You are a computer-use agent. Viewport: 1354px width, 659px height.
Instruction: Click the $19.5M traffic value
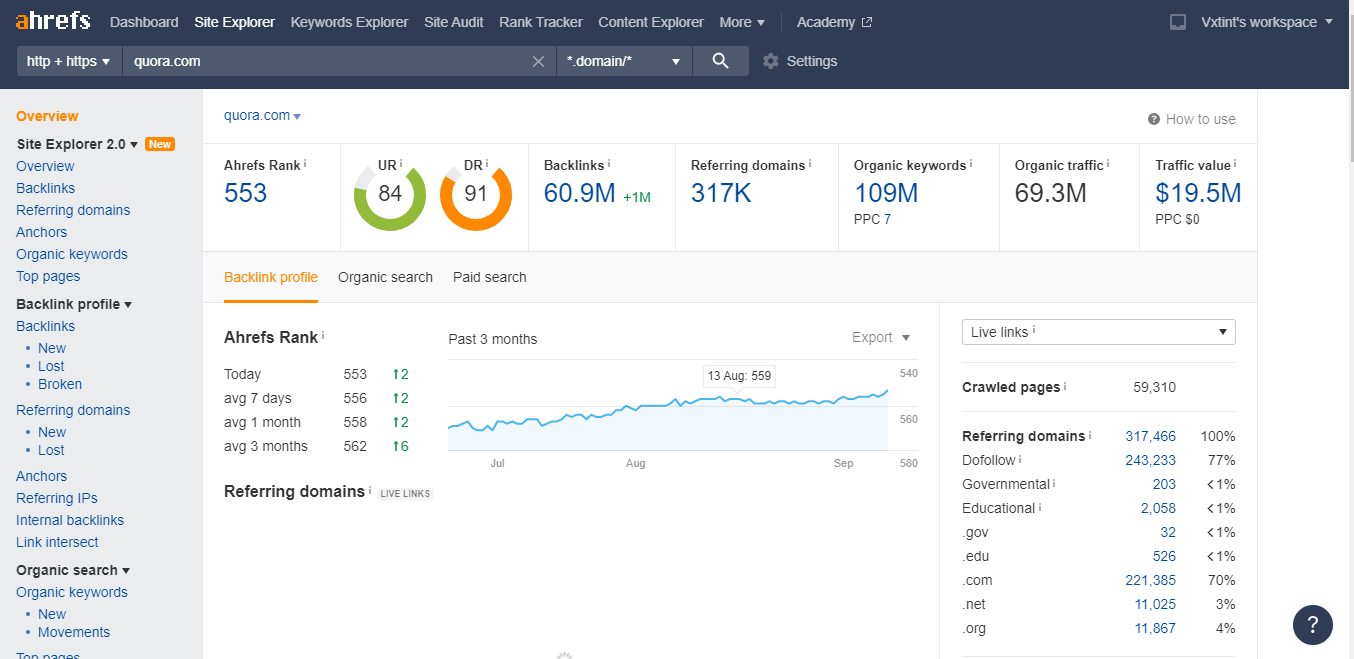pos(1198,193)
